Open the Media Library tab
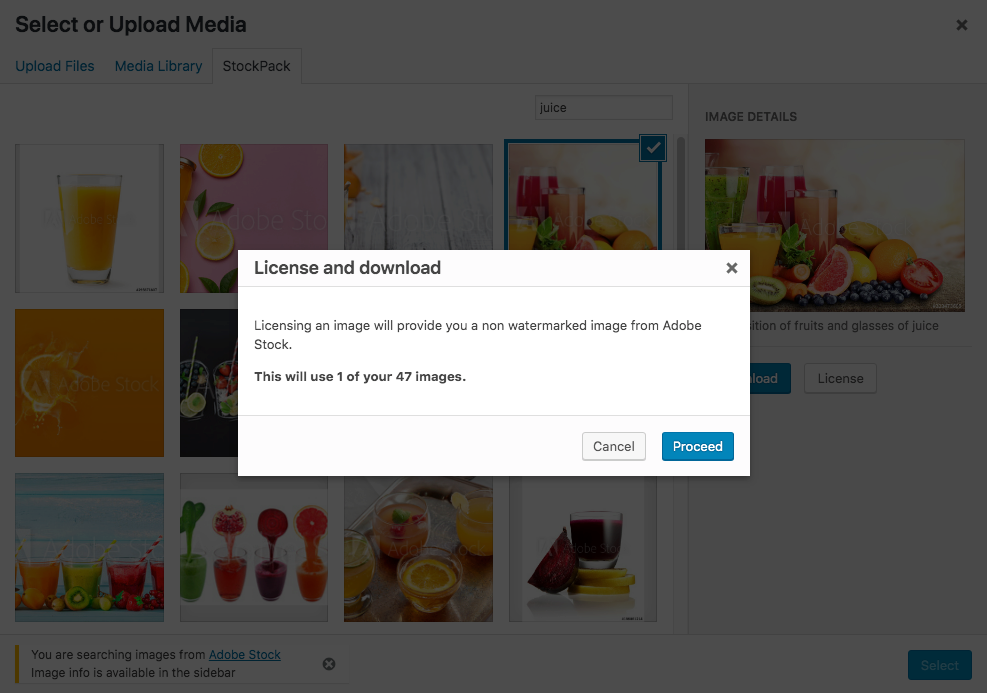 [x=158, y=66]
